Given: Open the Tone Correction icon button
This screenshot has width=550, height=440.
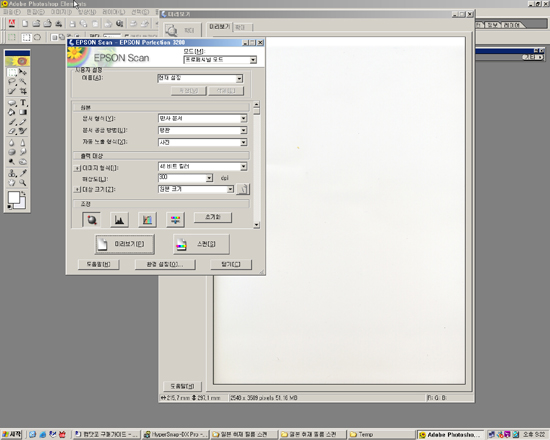Looking at the screenshot, I should pos(147,220).
